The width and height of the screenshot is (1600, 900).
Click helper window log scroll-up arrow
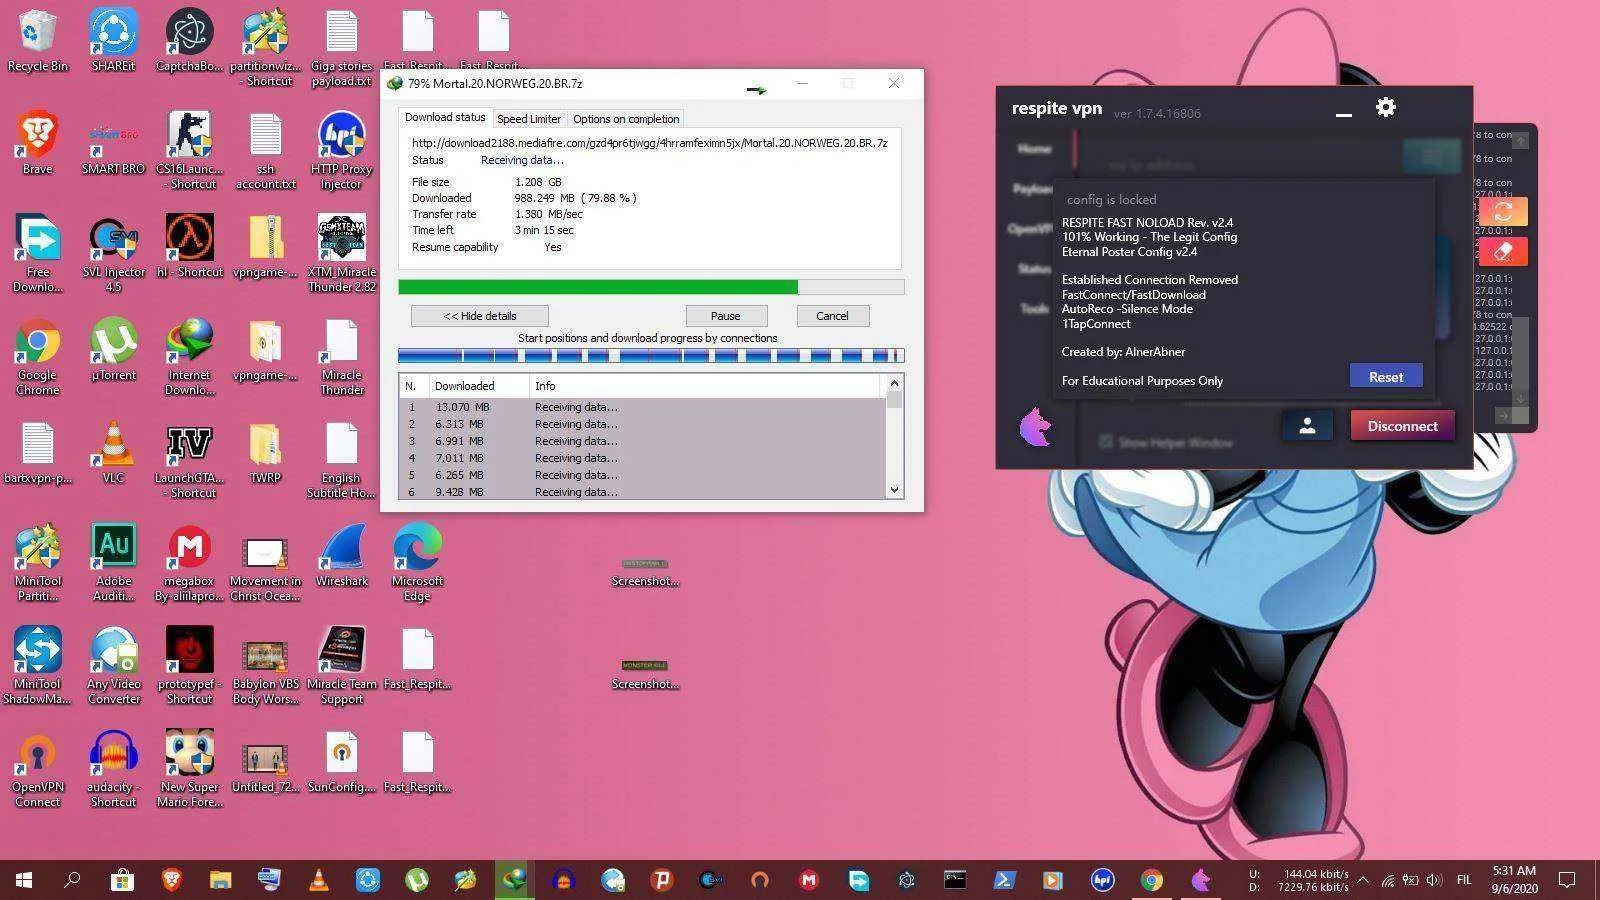coord(1520,140)
